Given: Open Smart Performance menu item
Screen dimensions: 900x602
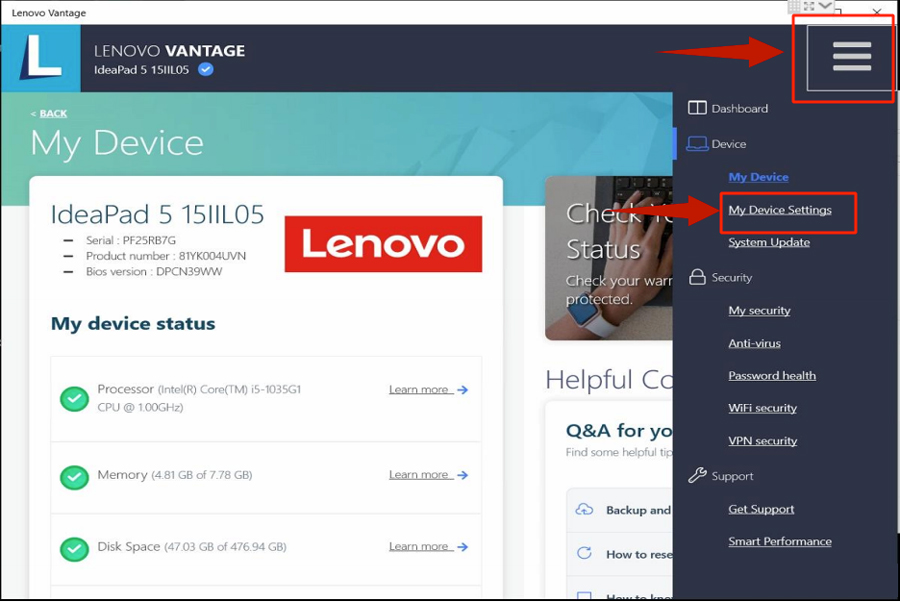Looking at the screenshot, I should point(779,541).
